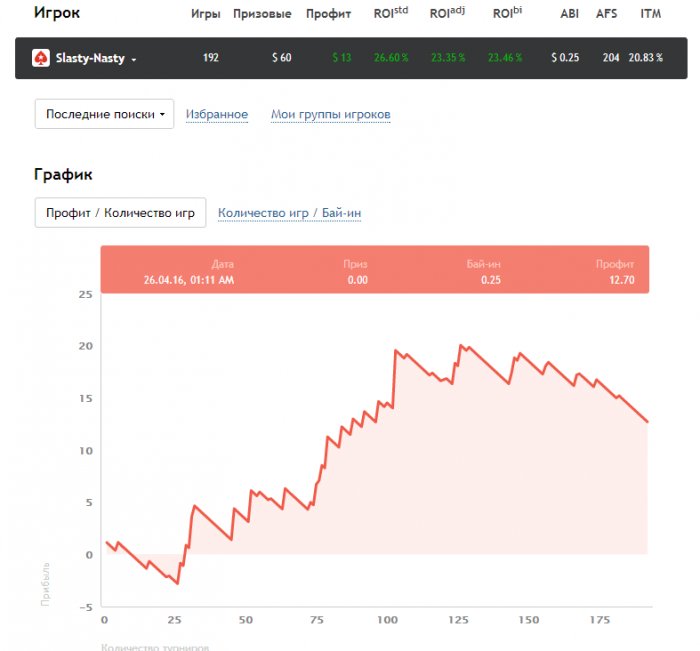The image size is (700, 651).
Task: Open the Мои группы игроков link
Action: (x=330, y=115)
